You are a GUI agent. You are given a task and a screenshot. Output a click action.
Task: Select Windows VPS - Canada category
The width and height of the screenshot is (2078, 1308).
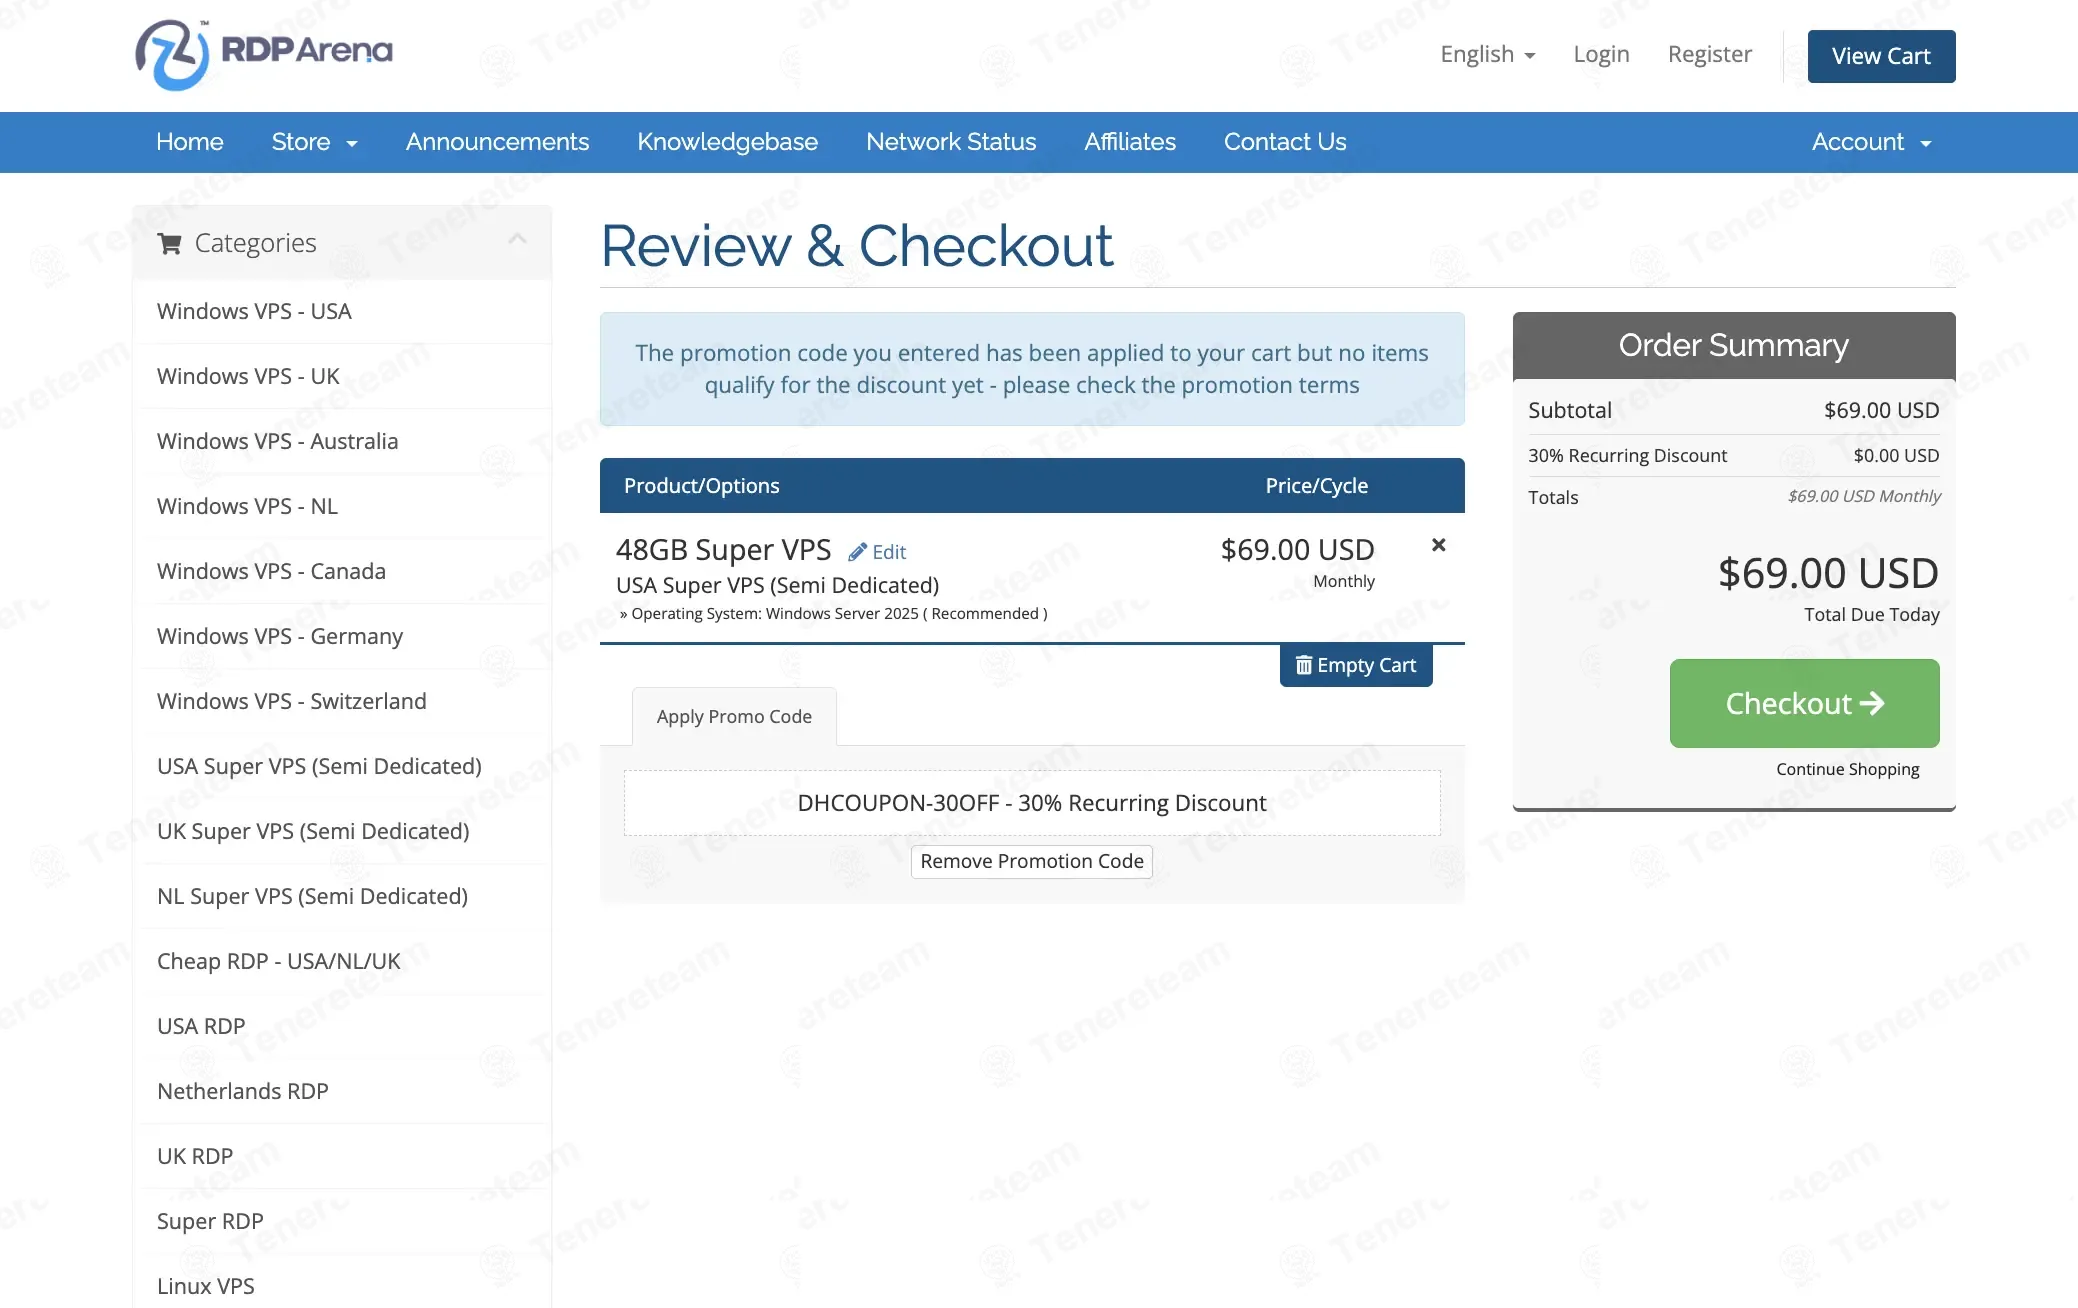point(342,571)
